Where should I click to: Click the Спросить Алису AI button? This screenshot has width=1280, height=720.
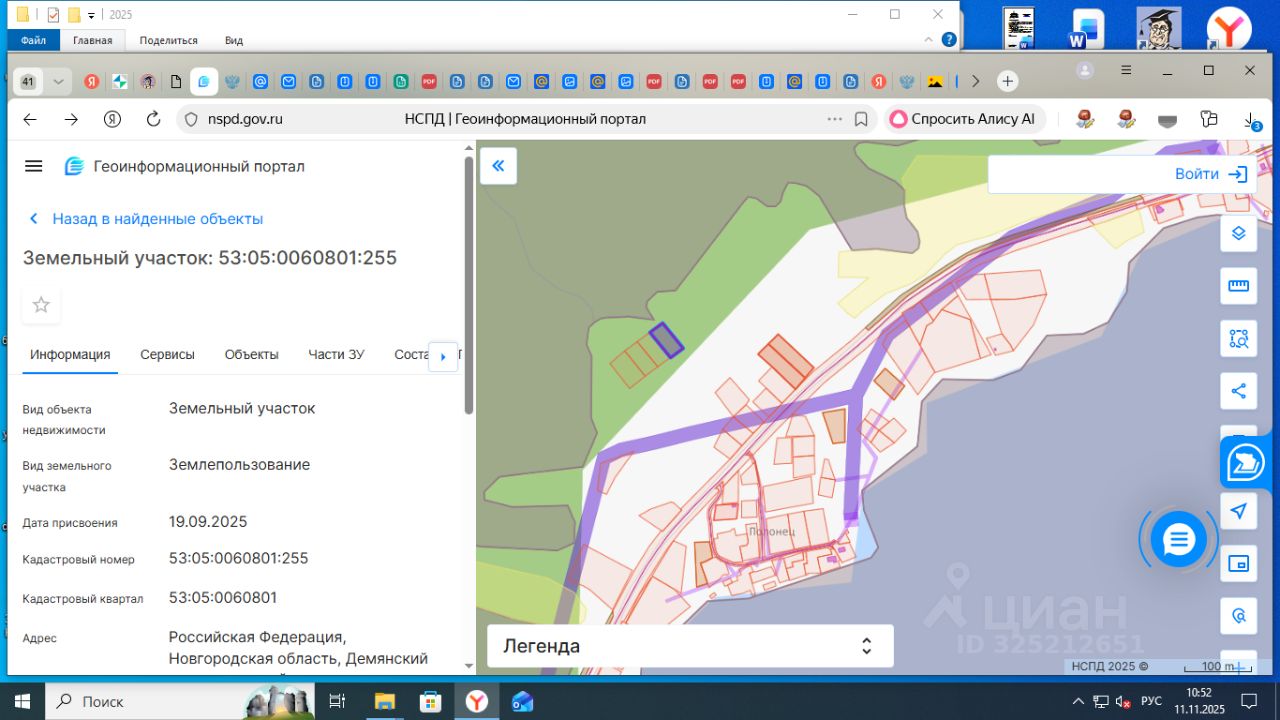tap(963, 119)
